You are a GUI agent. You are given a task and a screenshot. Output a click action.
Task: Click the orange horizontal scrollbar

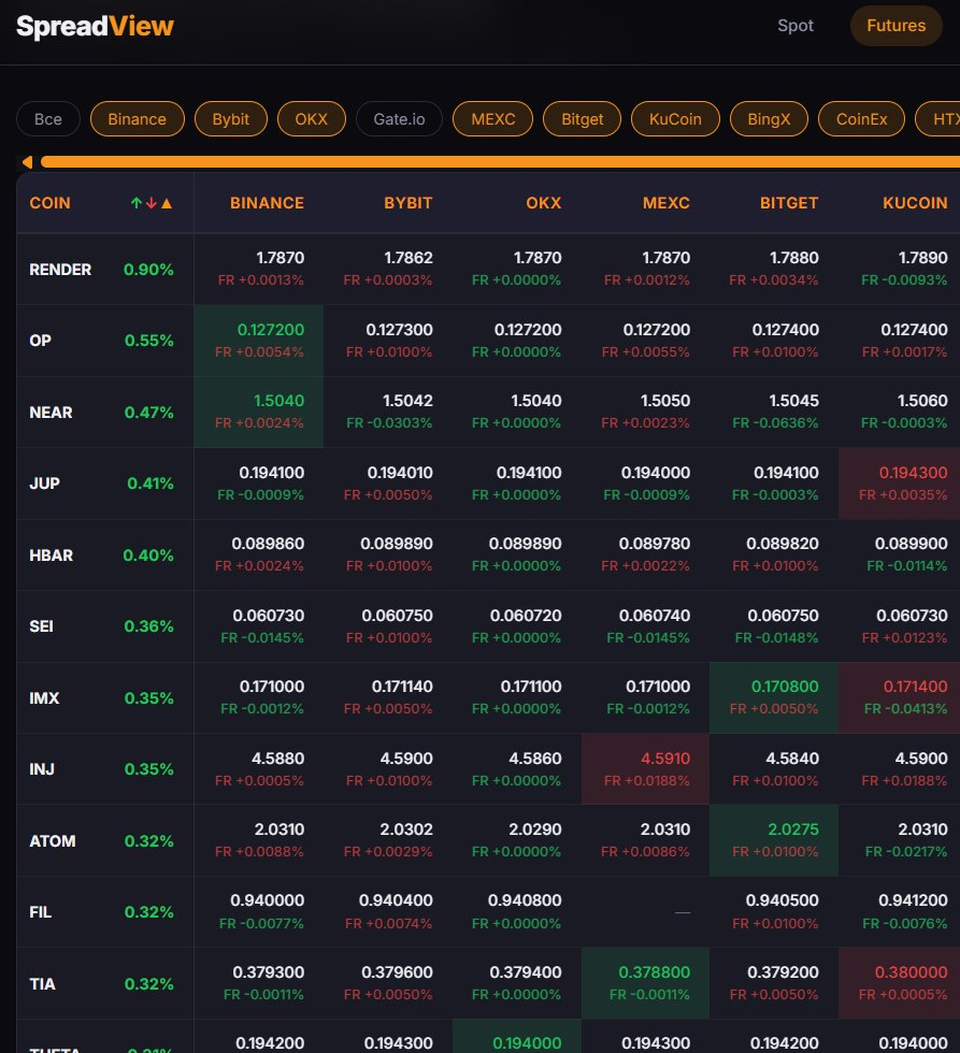[500, 162]
